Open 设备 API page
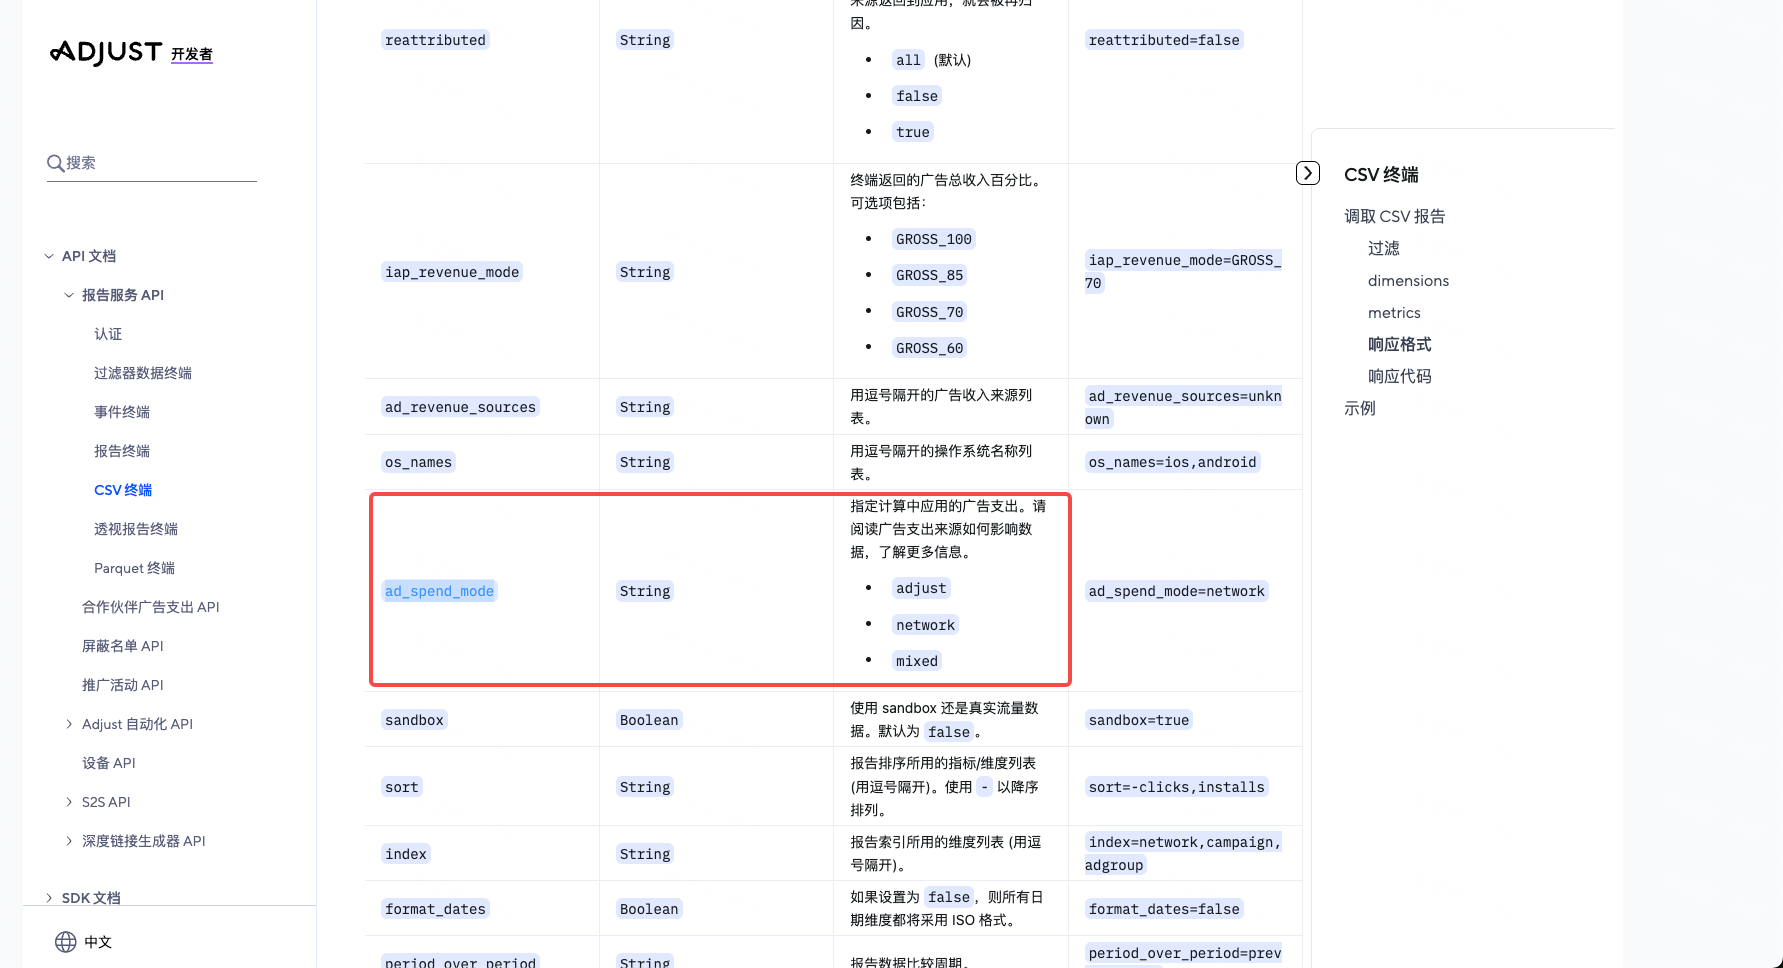 [x=109, y=763]
